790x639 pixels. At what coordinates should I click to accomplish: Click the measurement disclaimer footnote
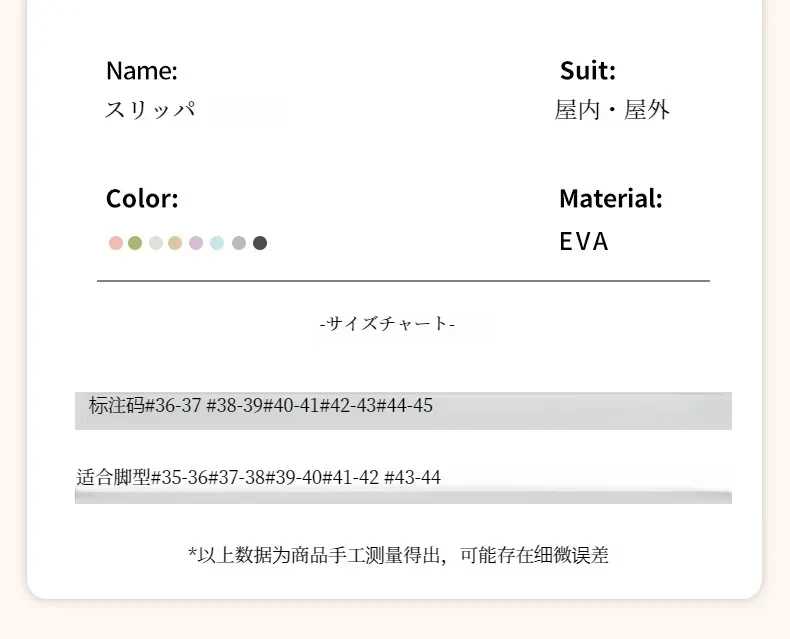(398, 555)
